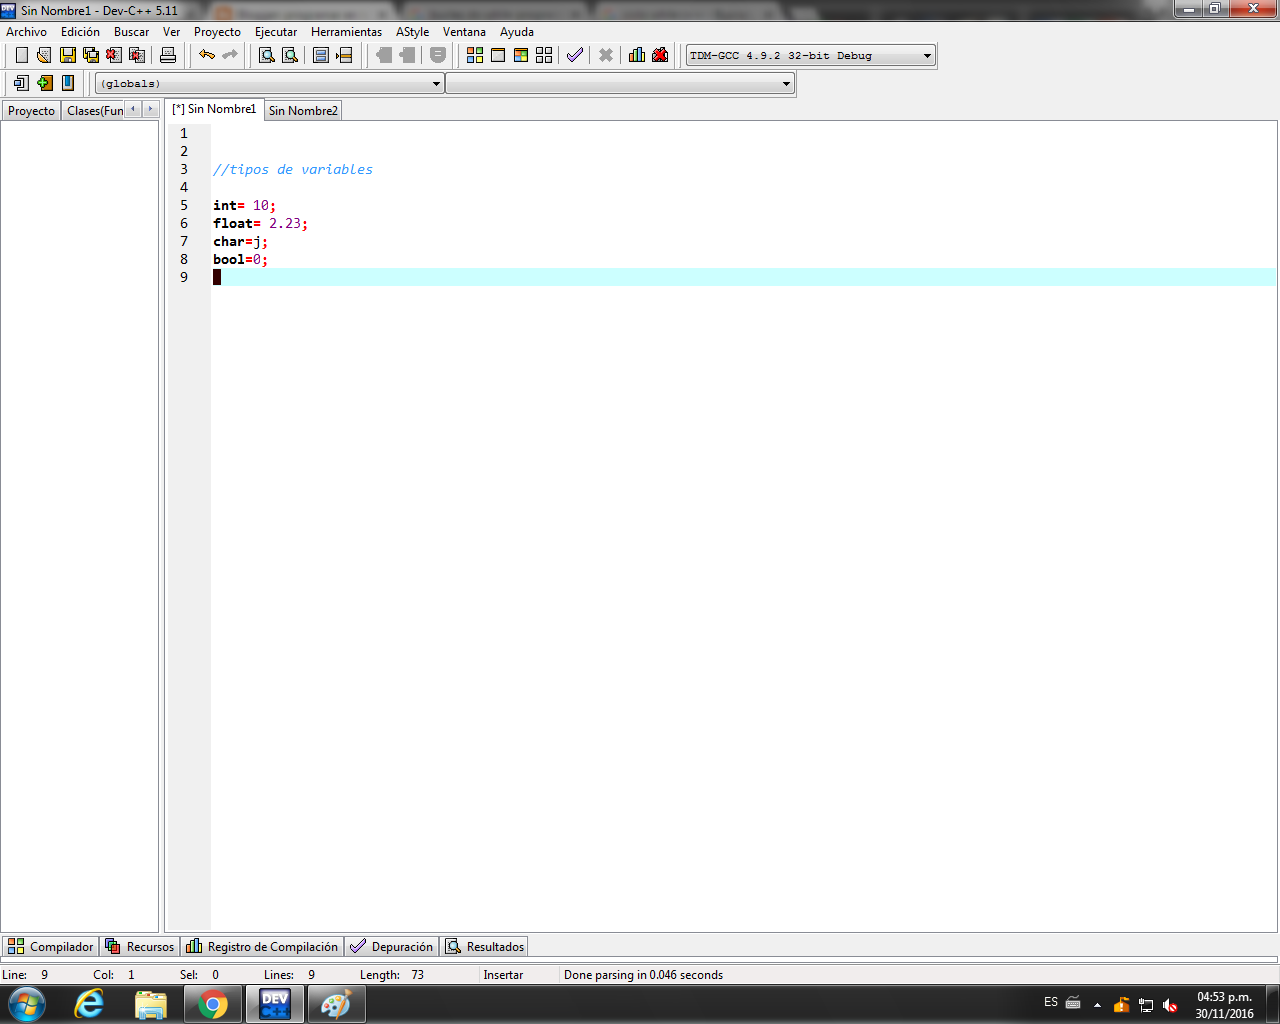Compile the current source
The height and width of the screenshot is (1024, 1280).
click(x=474, y=55)
